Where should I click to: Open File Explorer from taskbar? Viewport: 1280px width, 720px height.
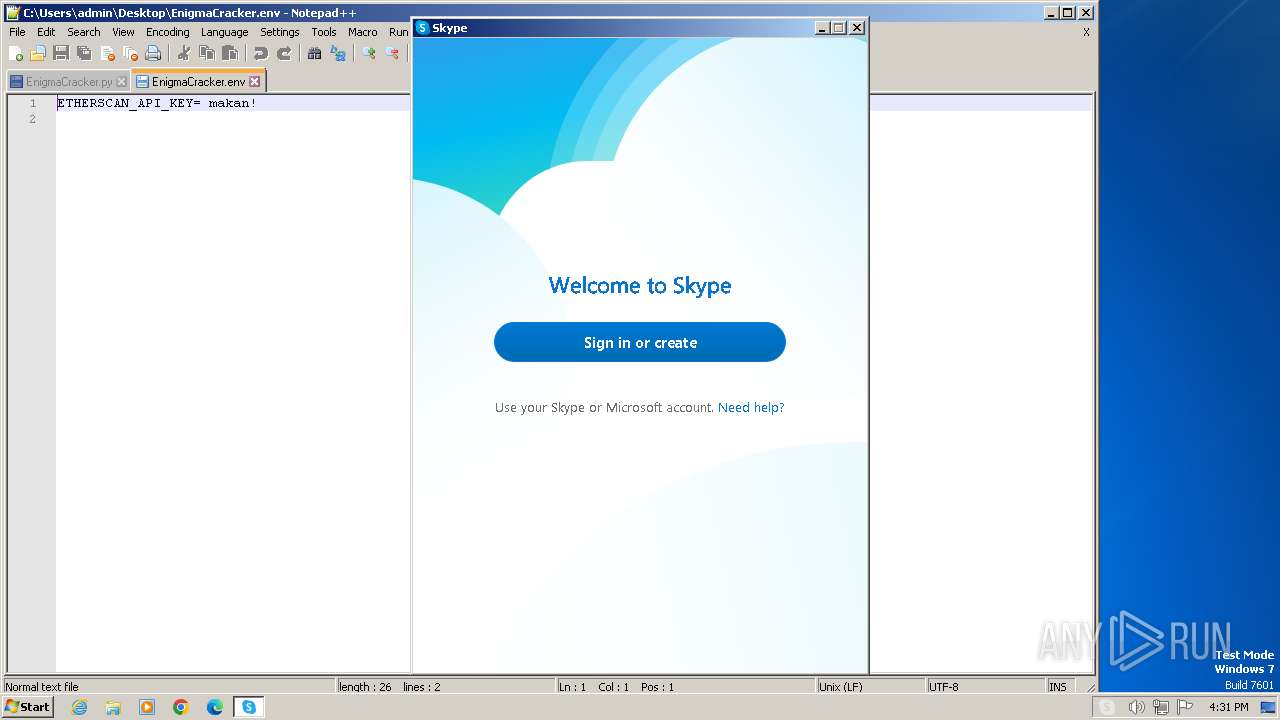(113, 707)
